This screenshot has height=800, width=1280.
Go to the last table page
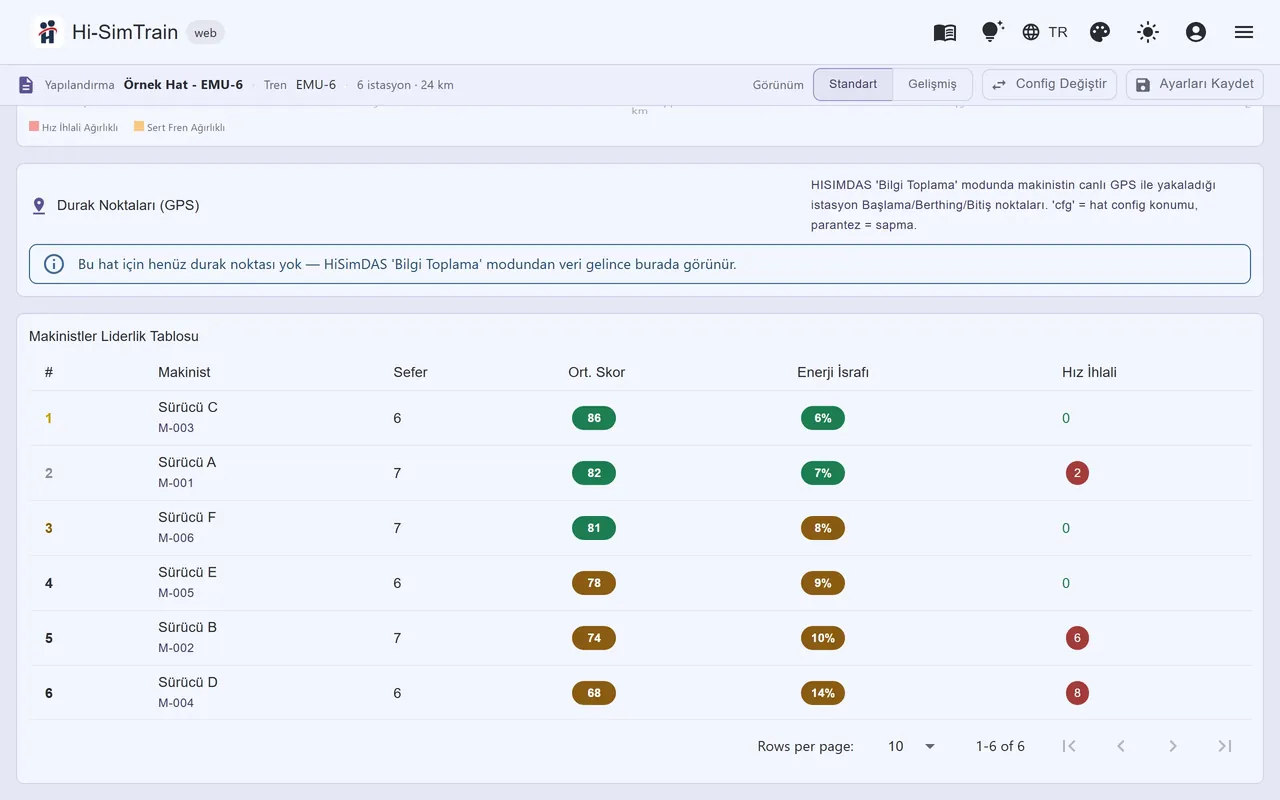click(x=1225, y=746)
